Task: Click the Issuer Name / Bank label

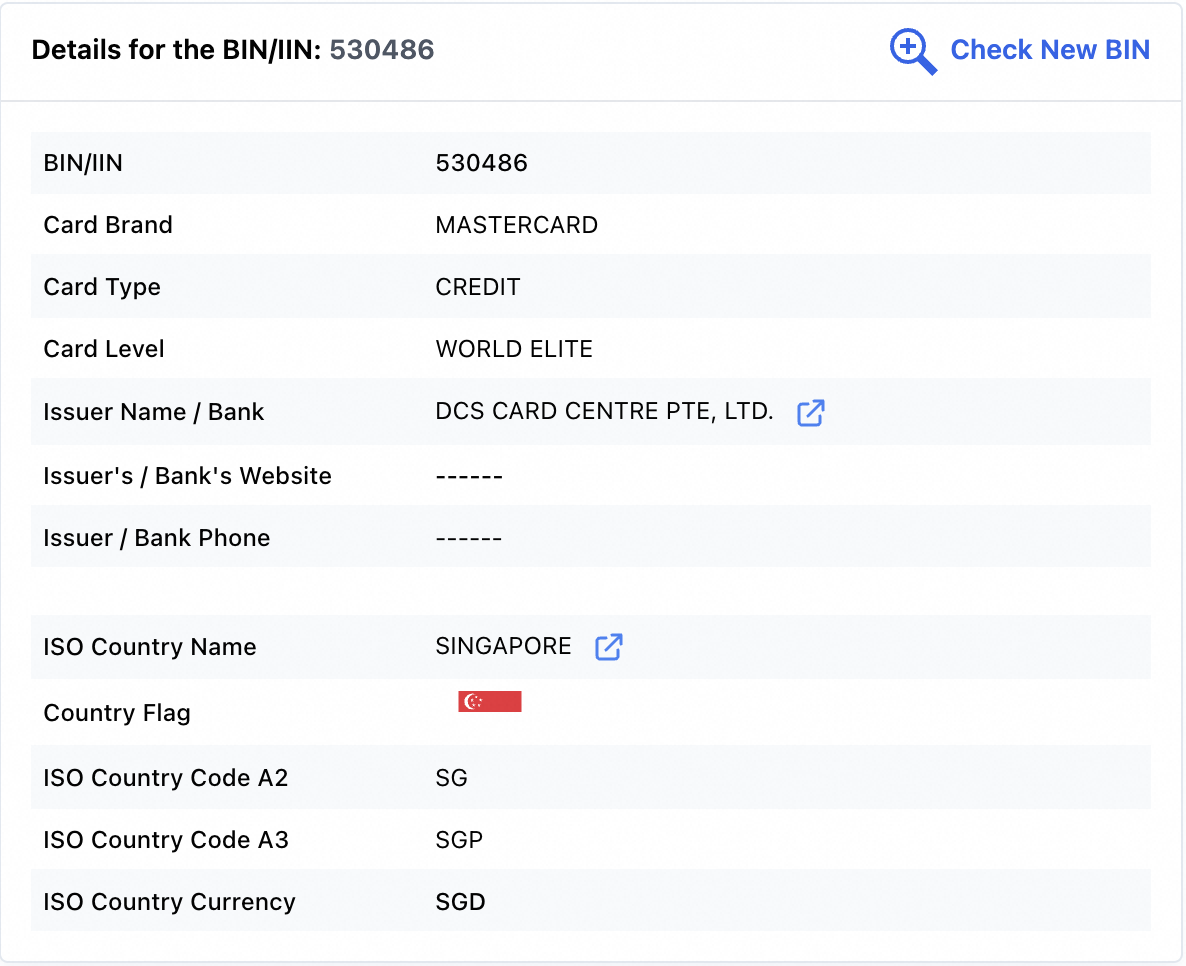Action: click(154, 412)
